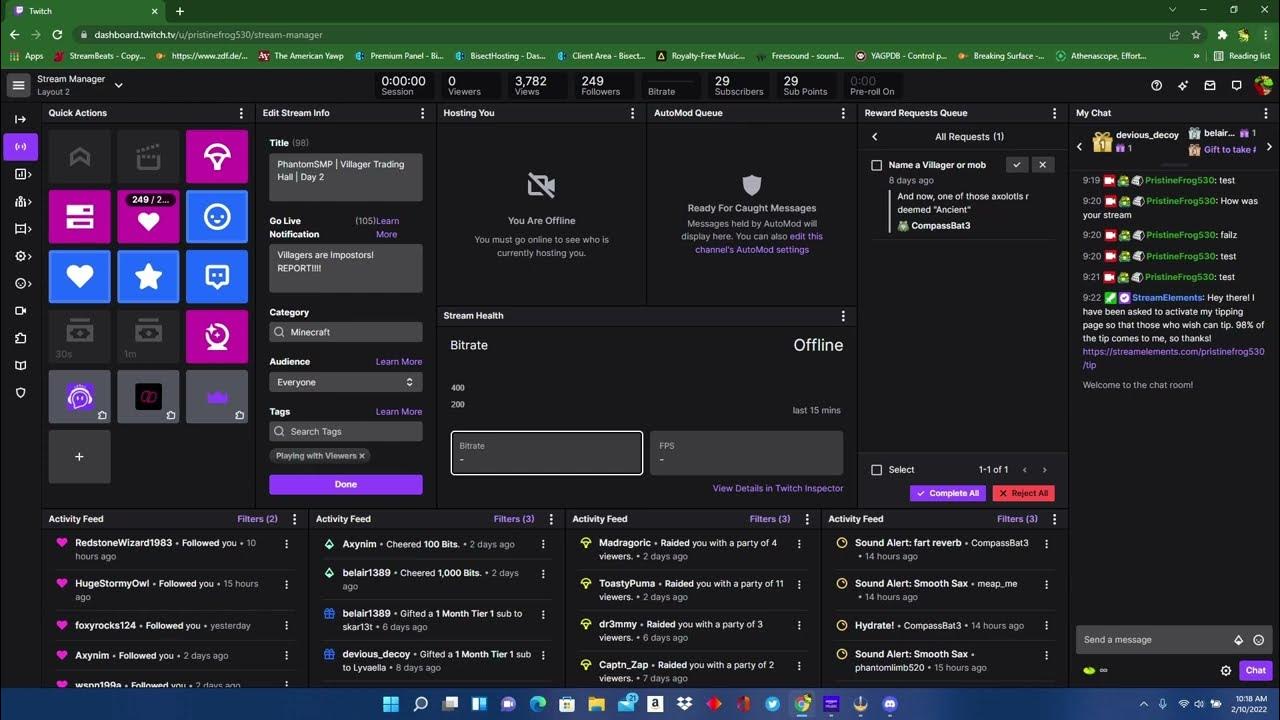Open the hamburger menu next to Stream Manager

(x=18, y=86)
